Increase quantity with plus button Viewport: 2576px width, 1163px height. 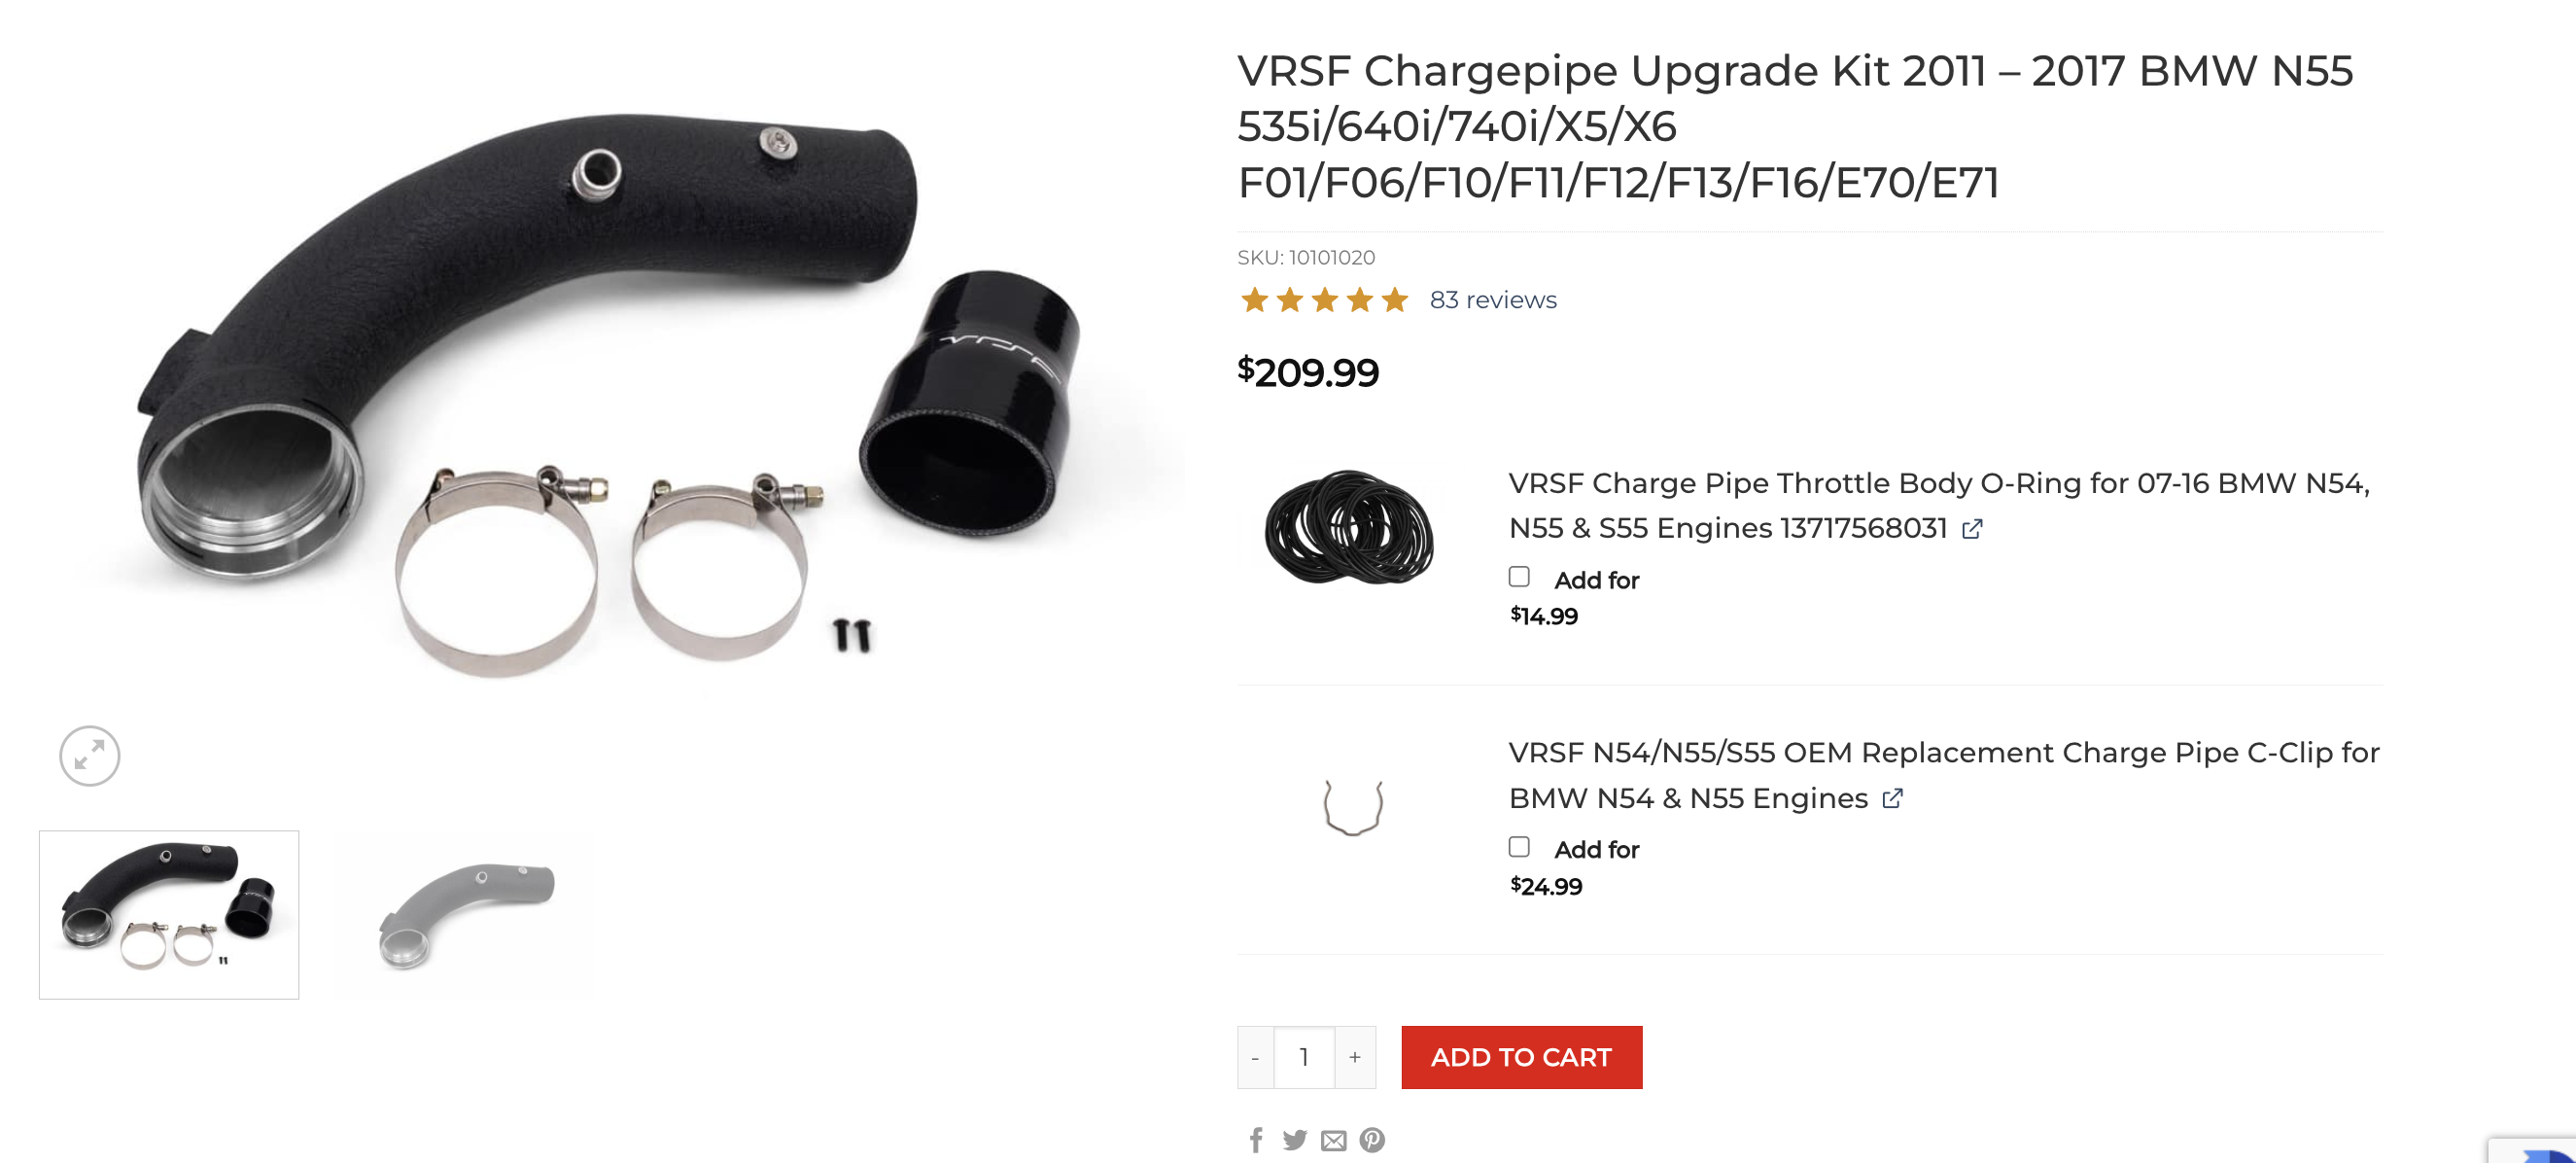coord(1355,1057)
